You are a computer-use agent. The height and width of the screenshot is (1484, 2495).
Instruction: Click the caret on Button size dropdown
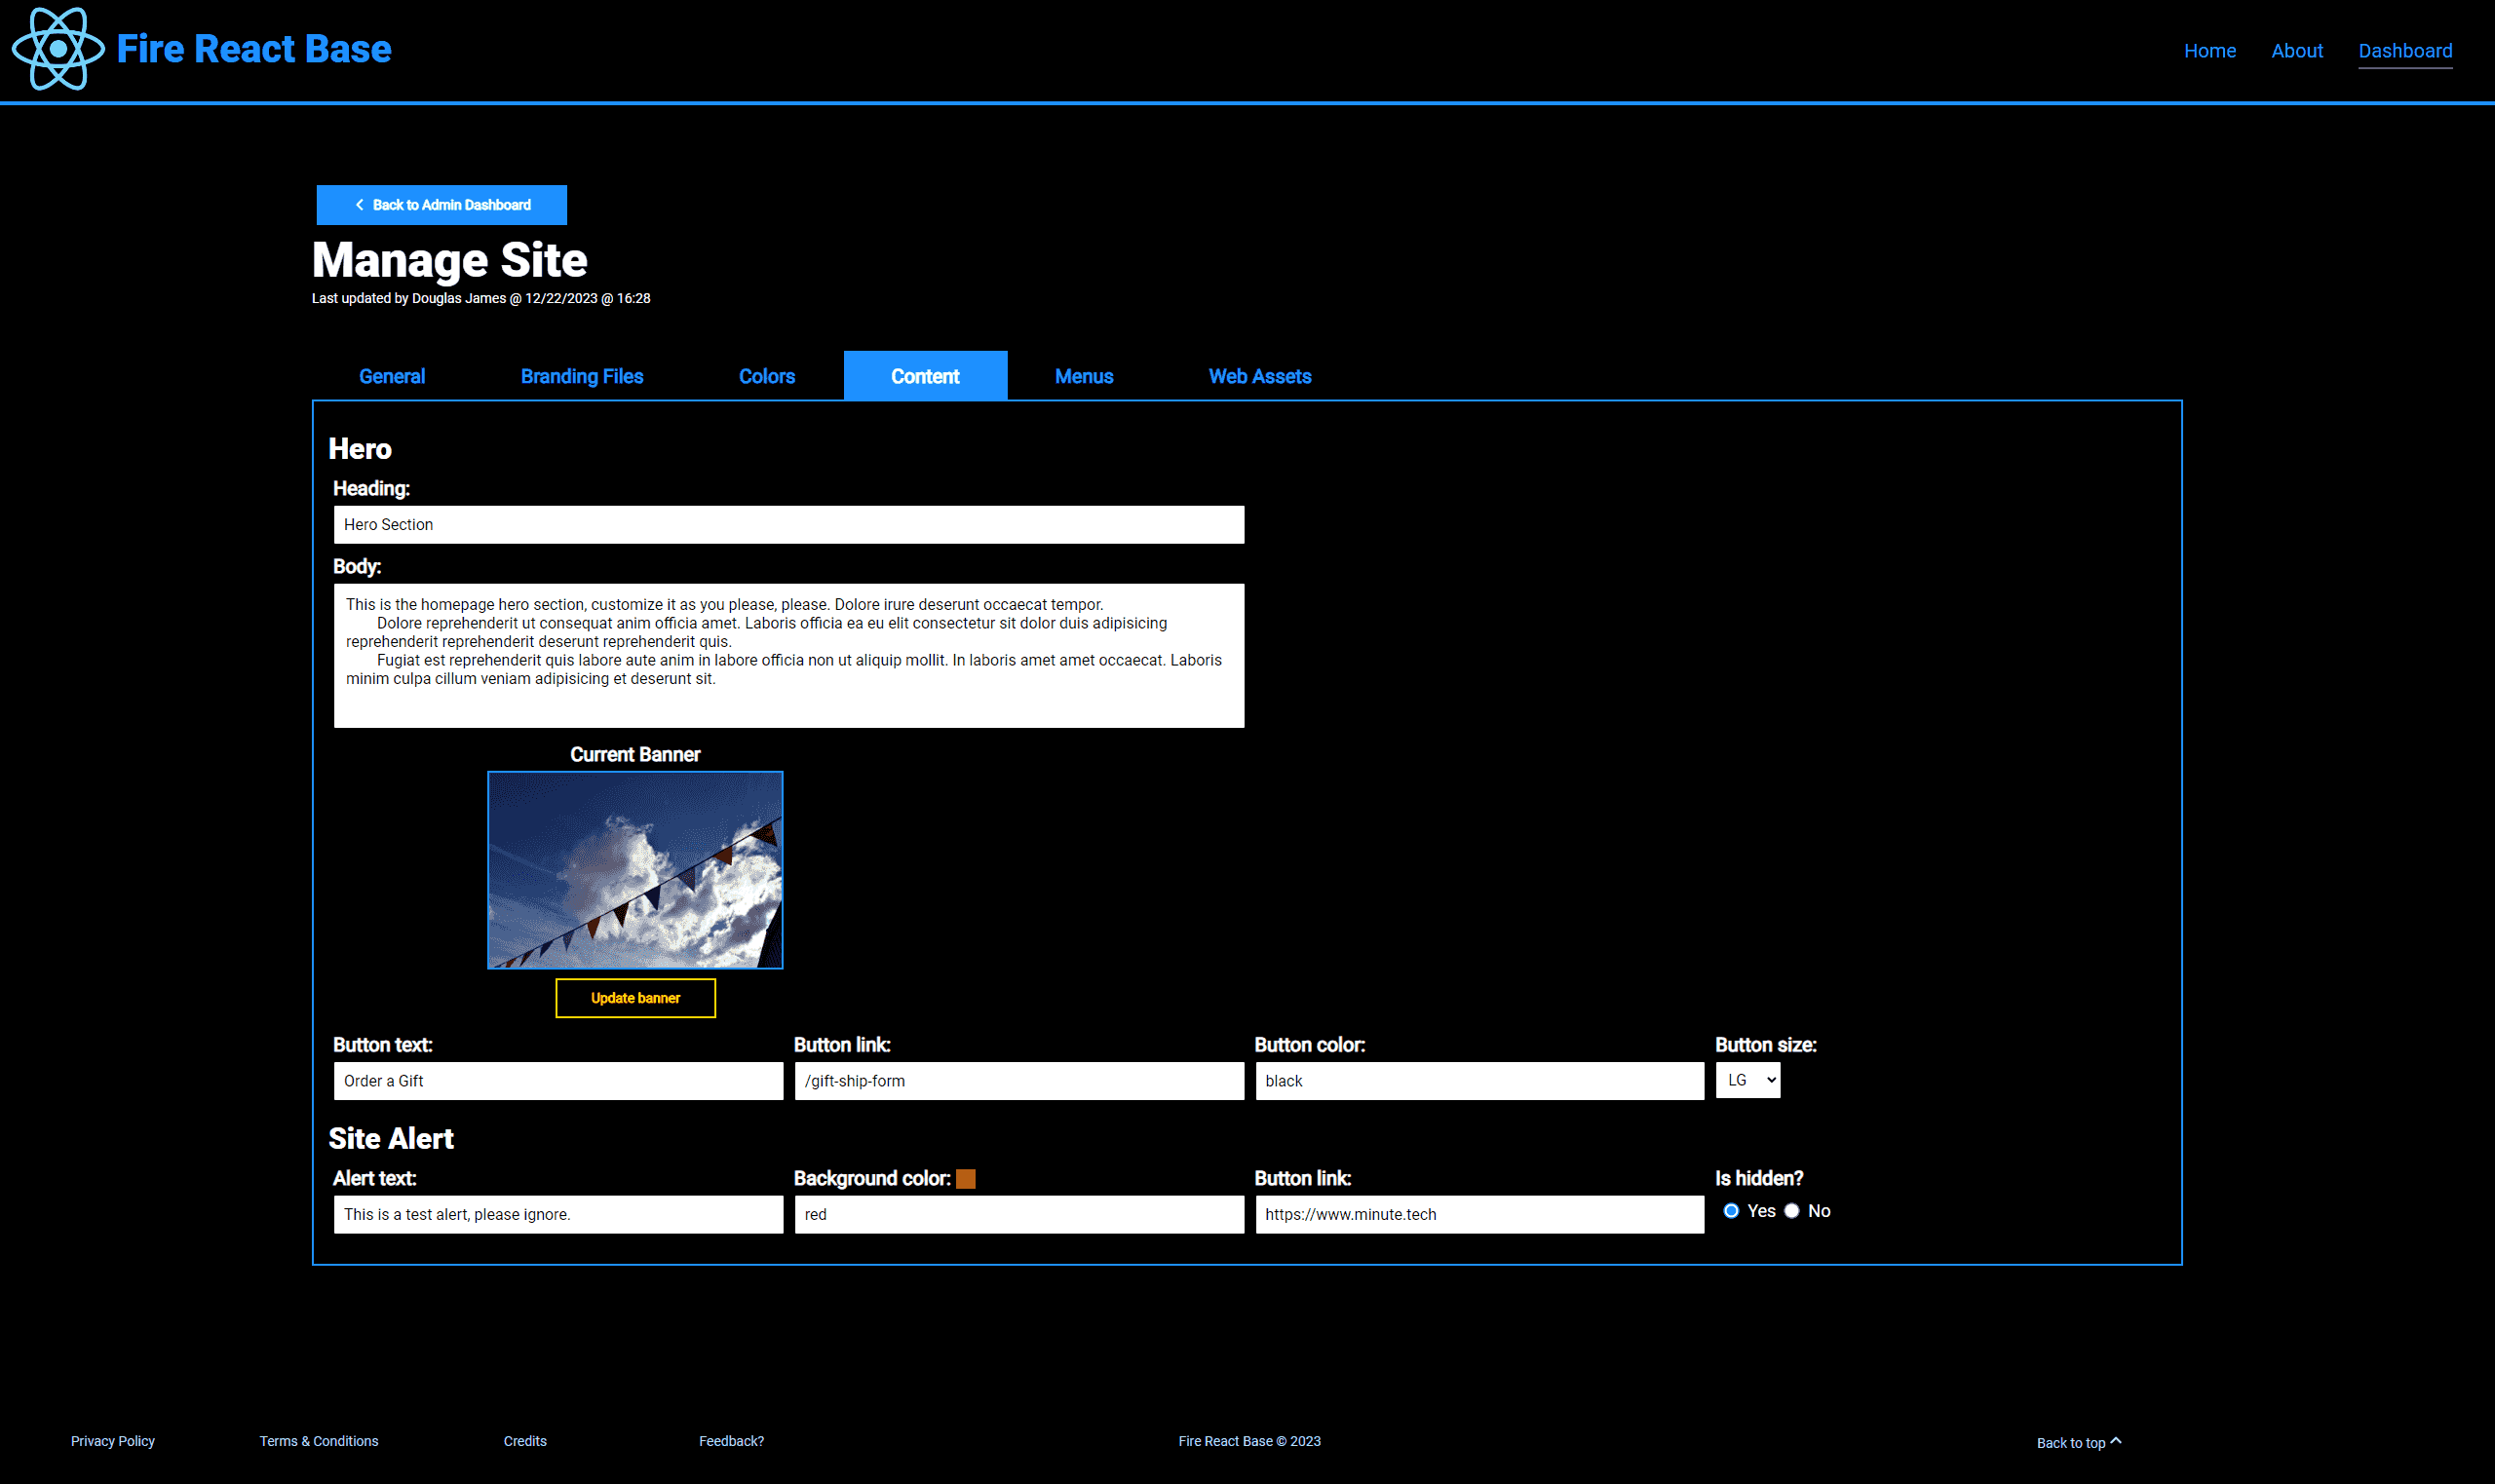point(1772,1080)
